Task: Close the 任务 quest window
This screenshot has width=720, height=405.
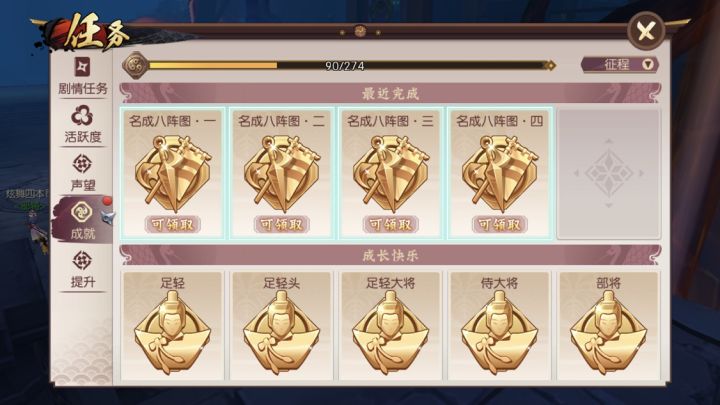Action: pyautogui.click(x=646, y=31)
